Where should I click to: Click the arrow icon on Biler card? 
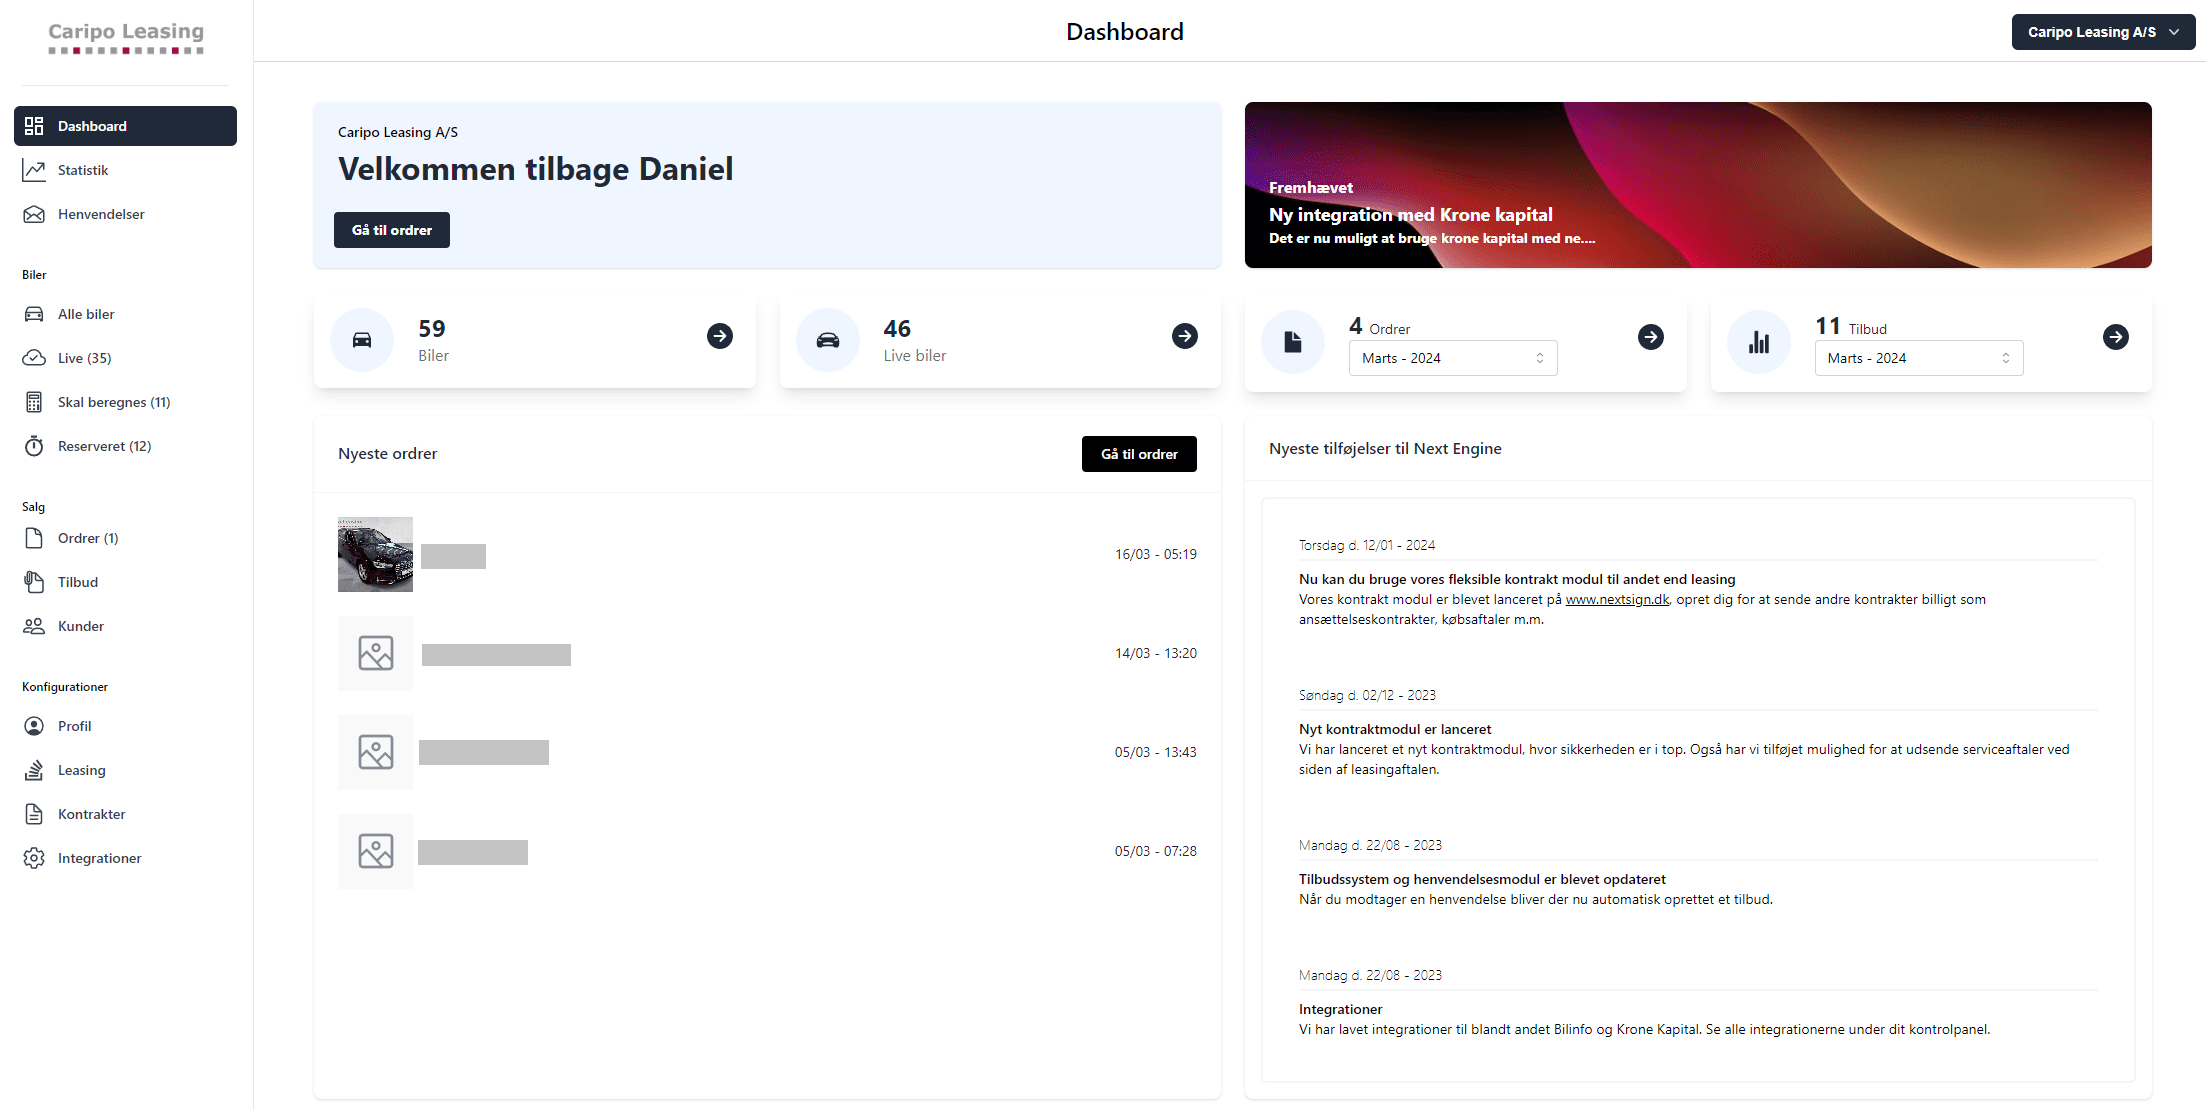[x=719, y=336]
